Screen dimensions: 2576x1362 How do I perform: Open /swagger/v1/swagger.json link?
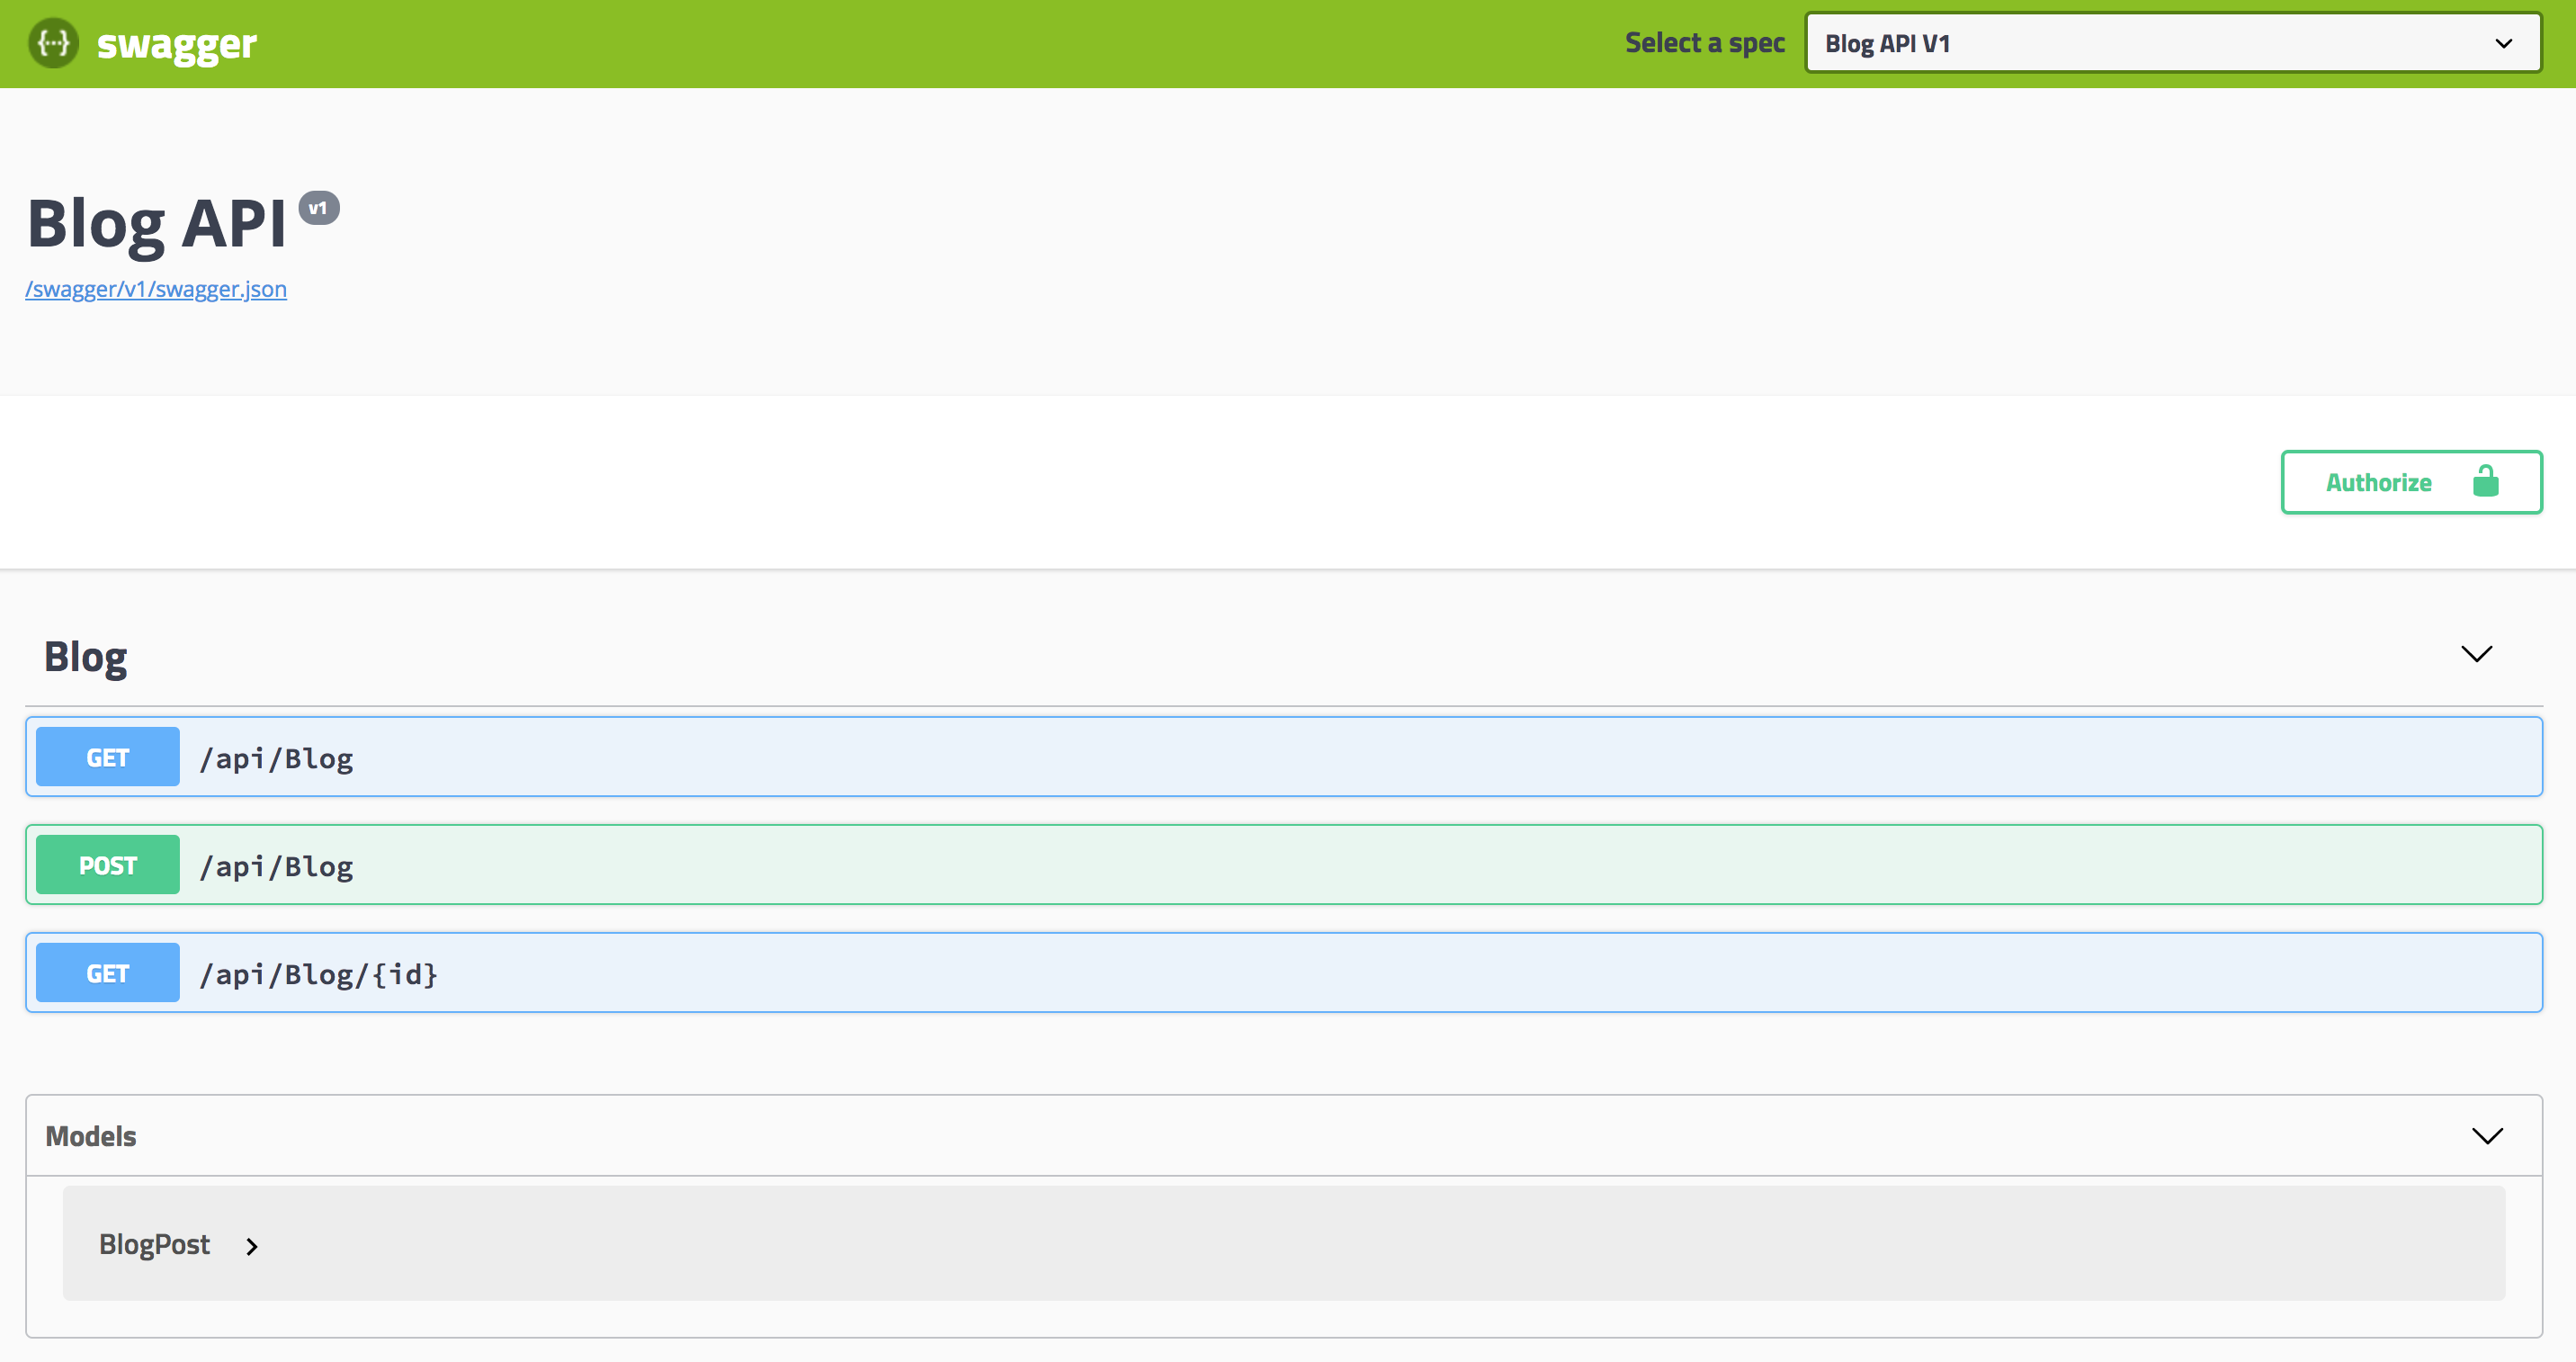(x=155, y=286)
